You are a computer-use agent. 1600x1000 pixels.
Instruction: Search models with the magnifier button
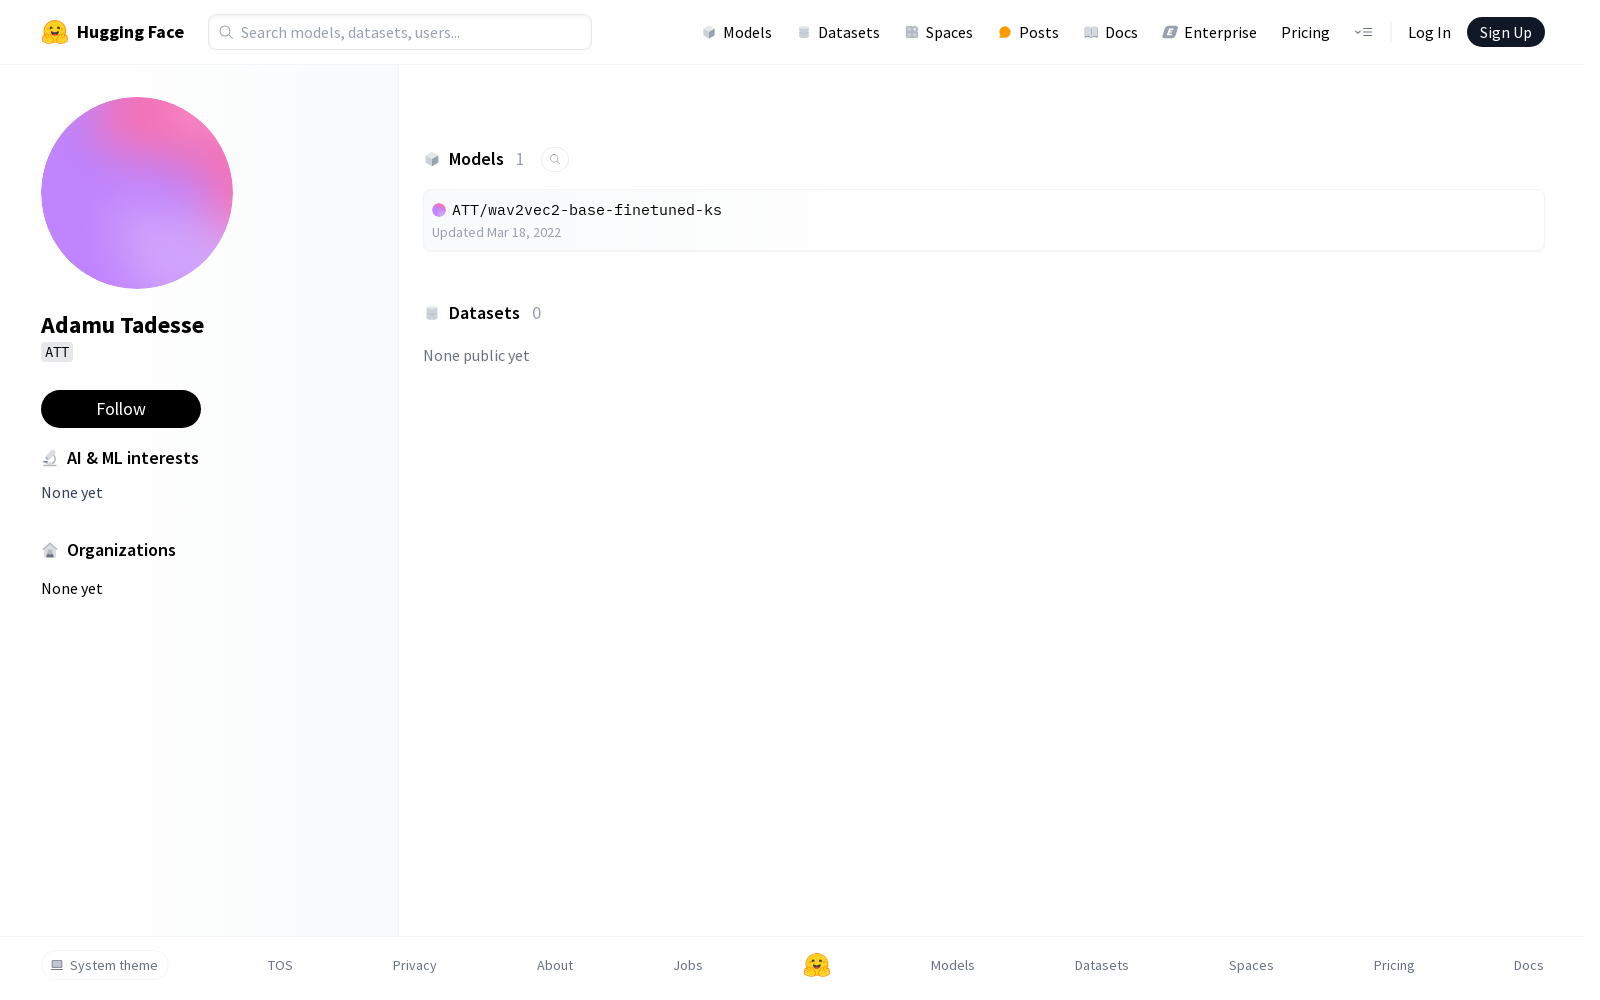(x=555, y=159)
